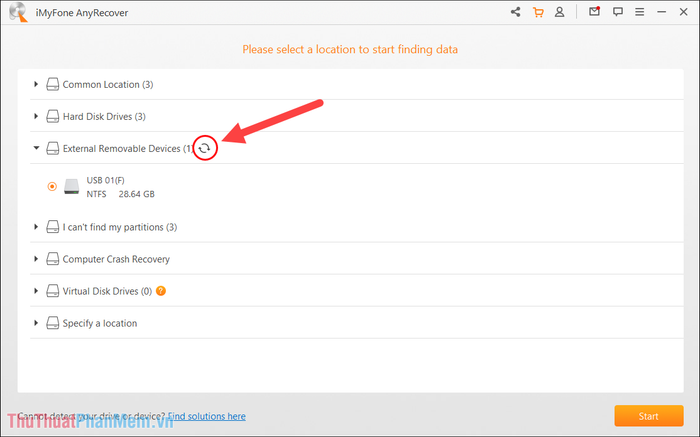Click the Hard Disk Drives drive icon
This screenshot has width=700, height=437.
pos(53,117)
